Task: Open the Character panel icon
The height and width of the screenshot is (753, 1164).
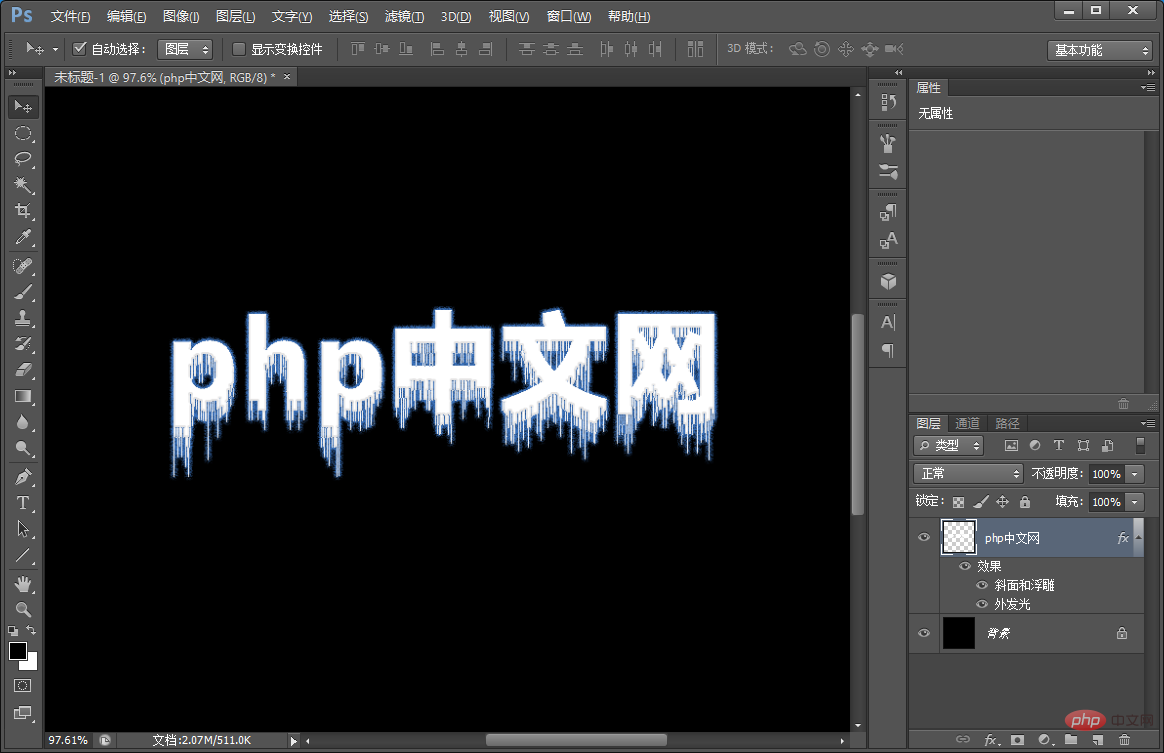Action: point(888,322)
